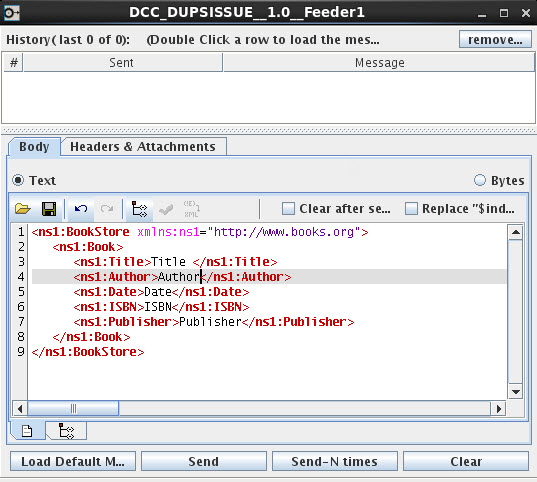Click the Send button
Image resolution: width=537 pixels, height=482 pixels.
204,461
